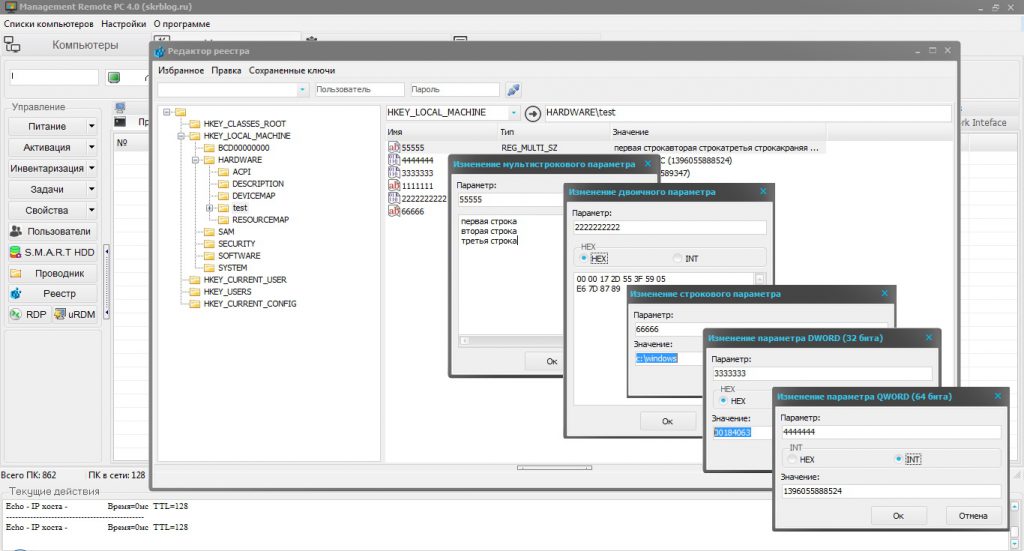This screenshot has height=551, width=1024.
Task: Click the Редактор реестра title icon
Action: [x=159, y=51]
